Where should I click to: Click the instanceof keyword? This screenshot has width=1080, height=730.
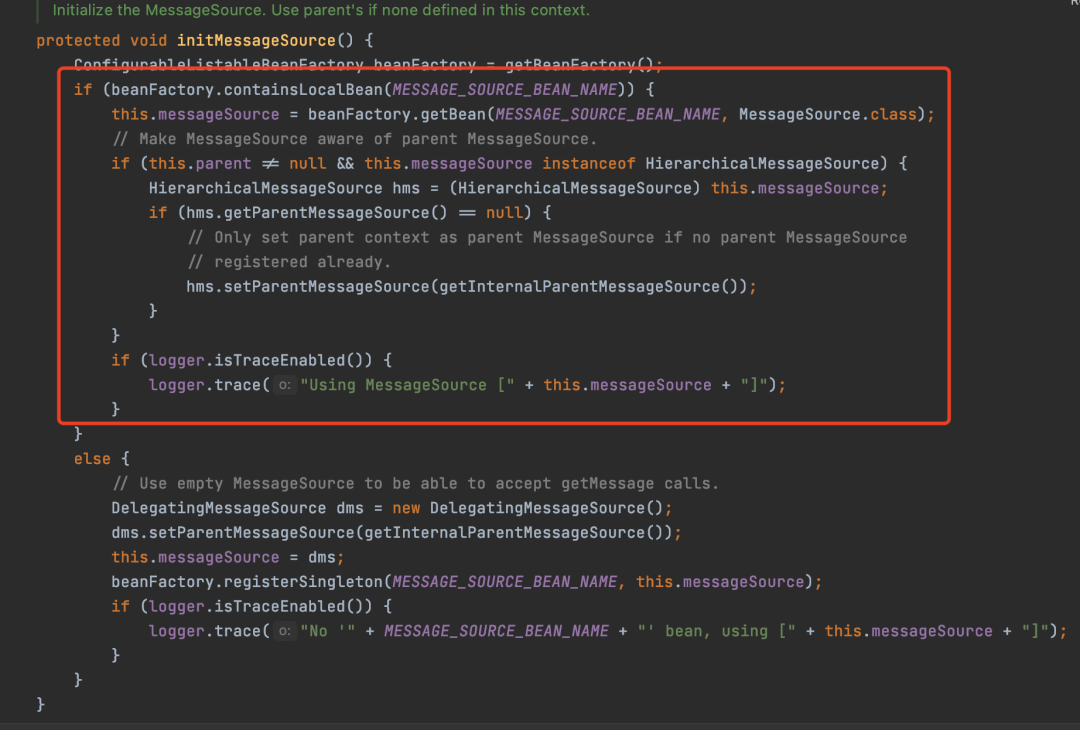[589, 163]
